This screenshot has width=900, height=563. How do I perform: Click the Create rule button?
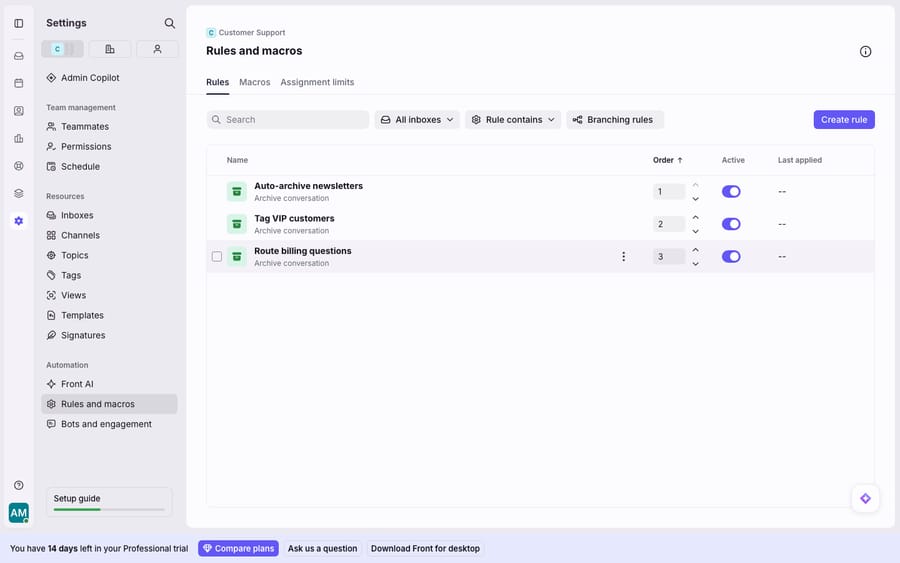(844, 119)
